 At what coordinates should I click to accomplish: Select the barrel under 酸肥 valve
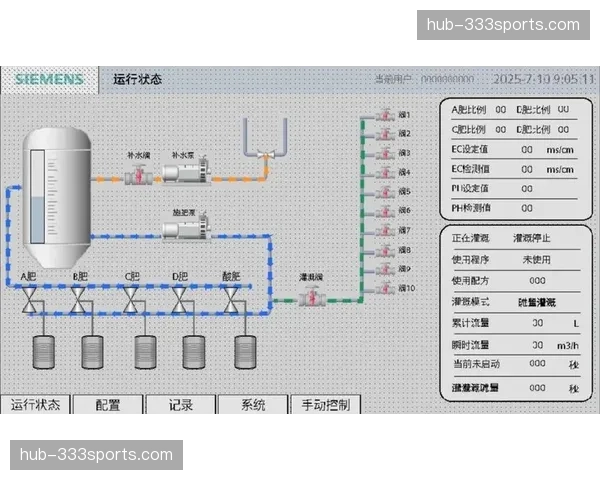click(245, 352)
